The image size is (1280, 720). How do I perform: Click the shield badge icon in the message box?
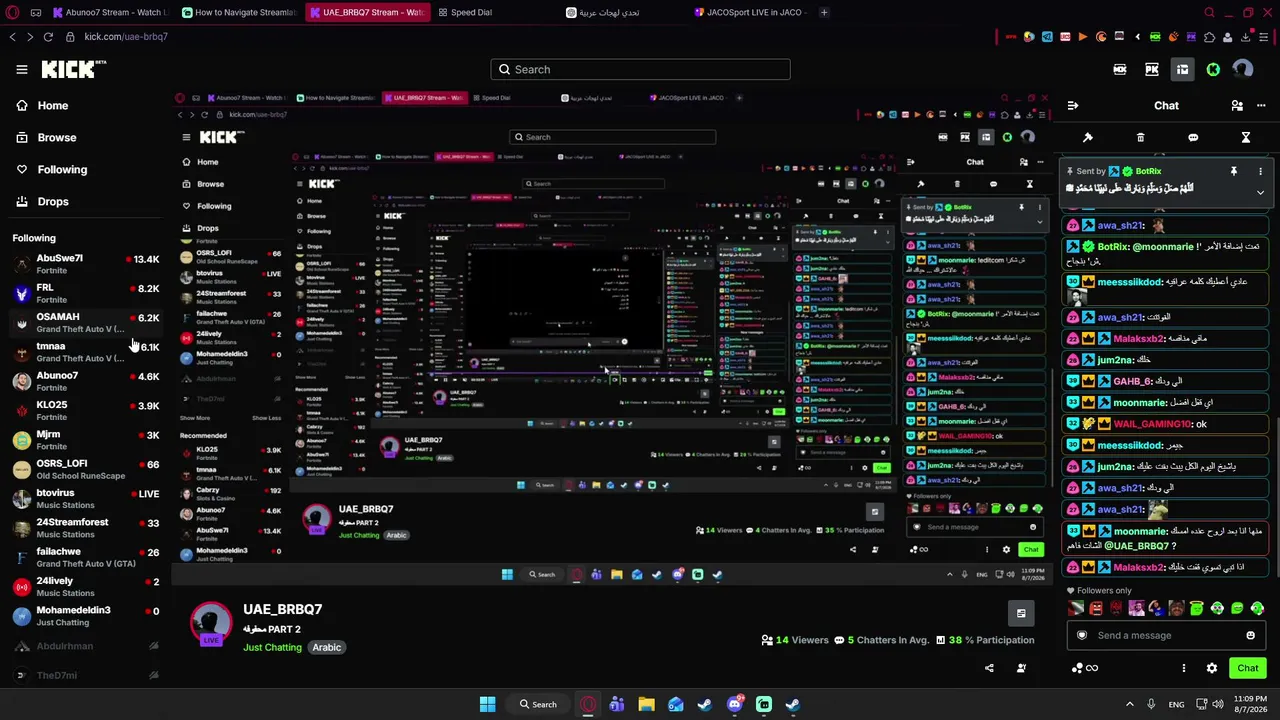click(1081, 635)
